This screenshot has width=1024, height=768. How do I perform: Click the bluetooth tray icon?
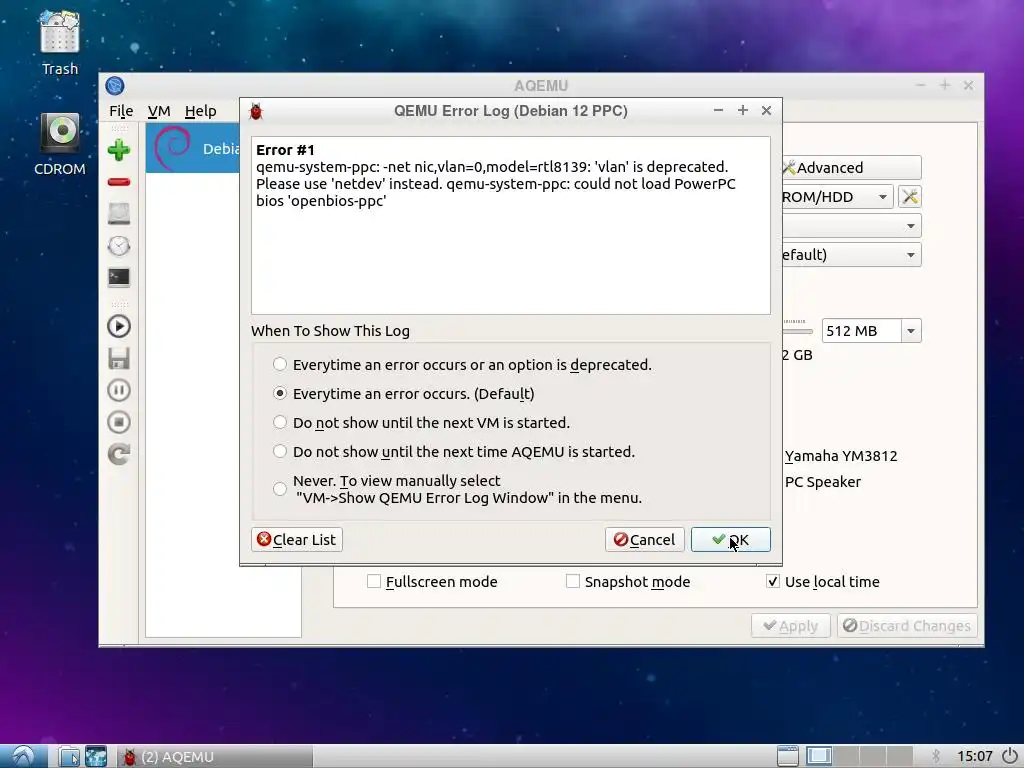(x=936, y=756)
